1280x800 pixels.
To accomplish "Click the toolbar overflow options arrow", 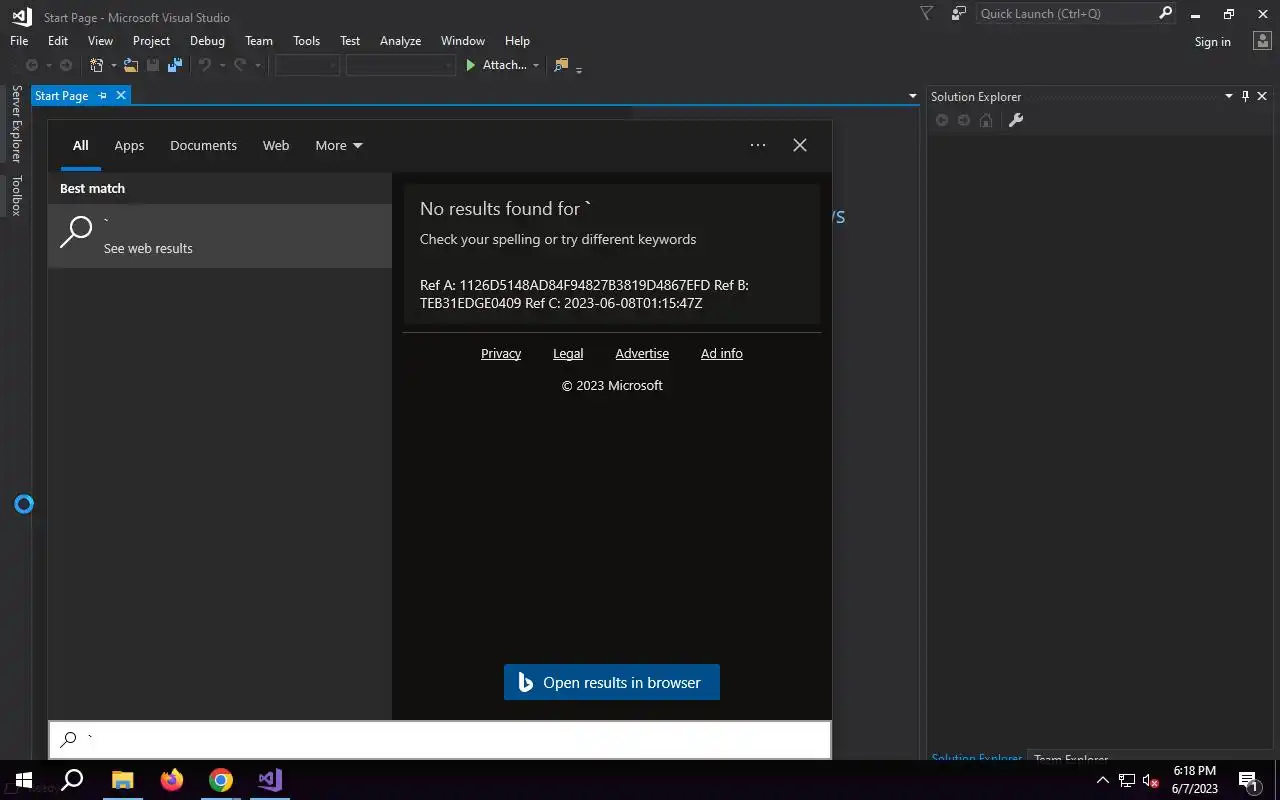I will 579,68.
